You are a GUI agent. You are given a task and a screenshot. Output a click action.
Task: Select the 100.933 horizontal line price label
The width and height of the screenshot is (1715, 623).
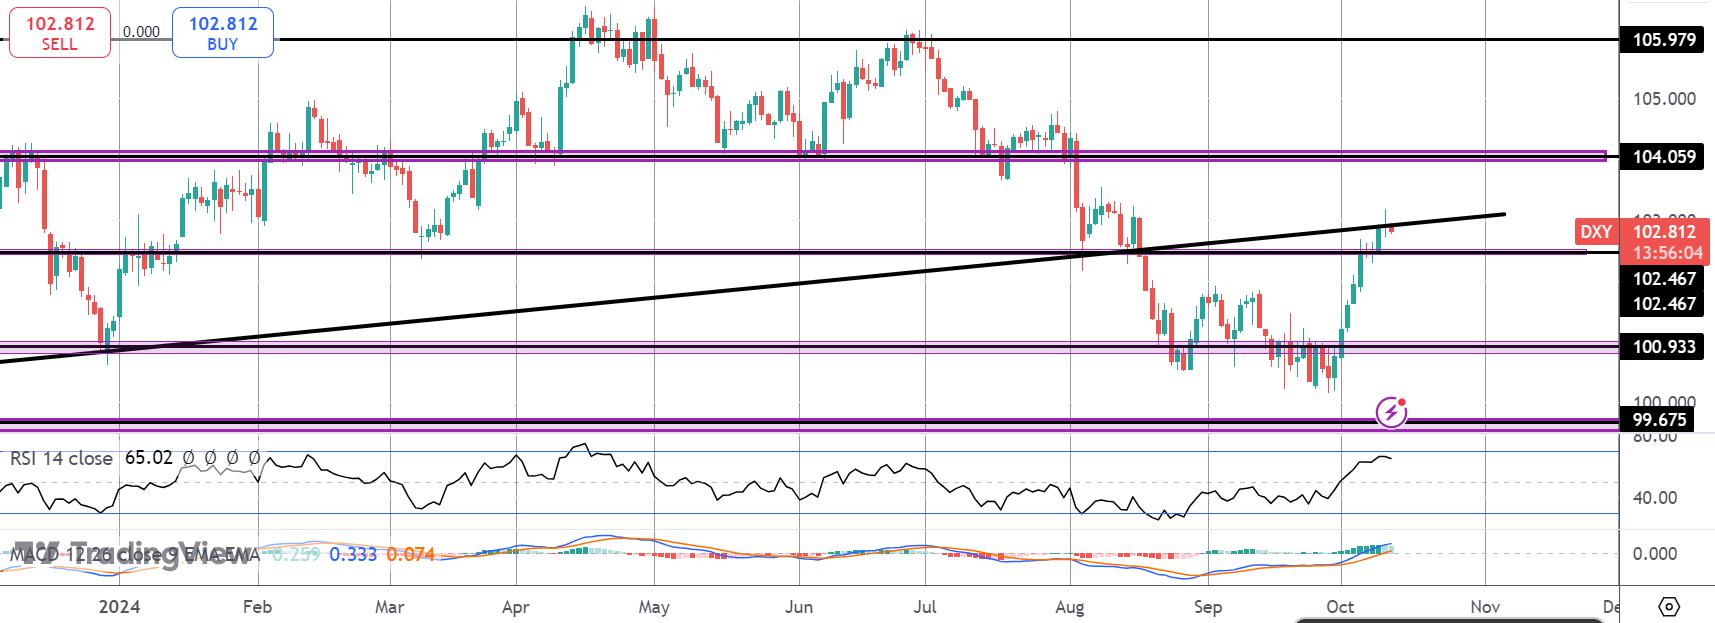click(1663, 347)
